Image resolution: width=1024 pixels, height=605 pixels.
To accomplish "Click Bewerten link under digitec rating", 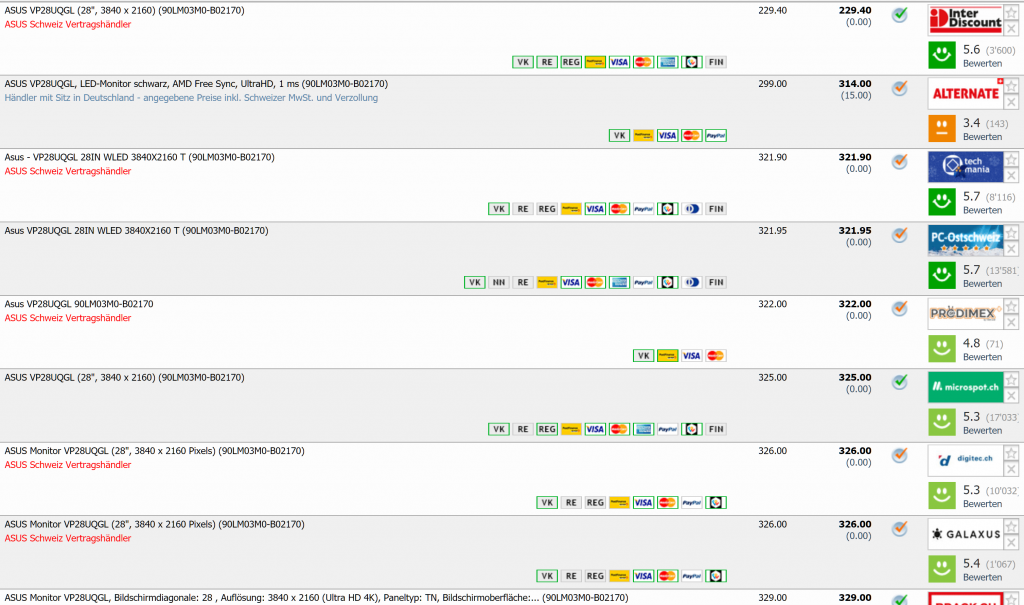I will tap(982, 504).
